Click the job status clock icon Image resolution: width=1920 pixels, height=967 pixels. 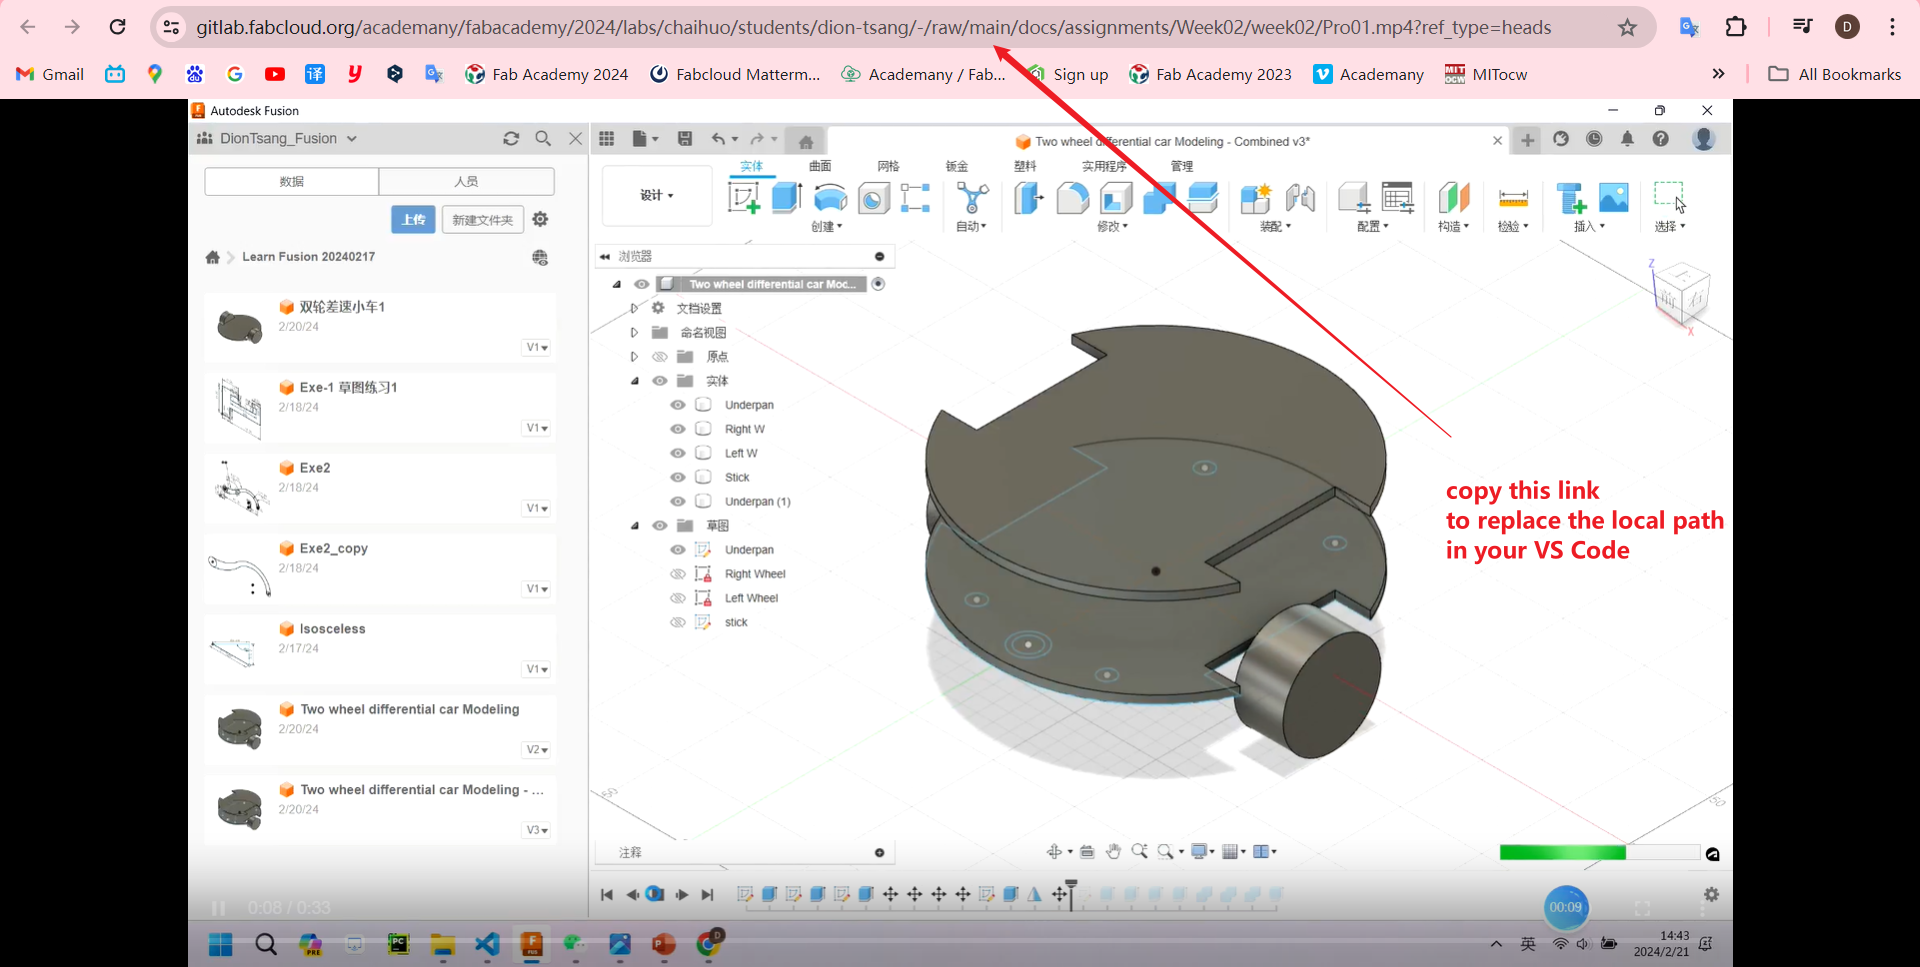tap(1594, 139)
